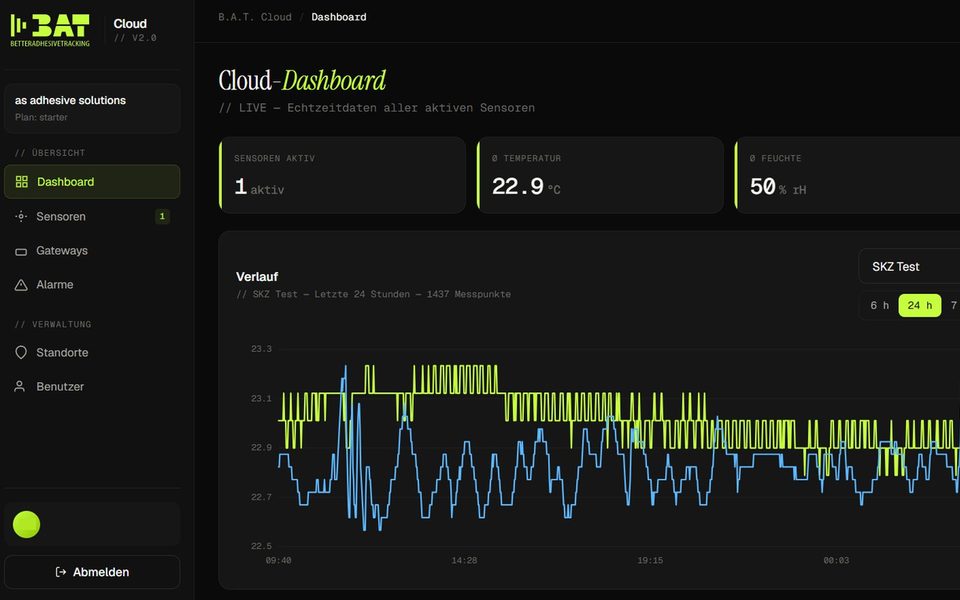Select the 24 h time range

coord(920,305)
